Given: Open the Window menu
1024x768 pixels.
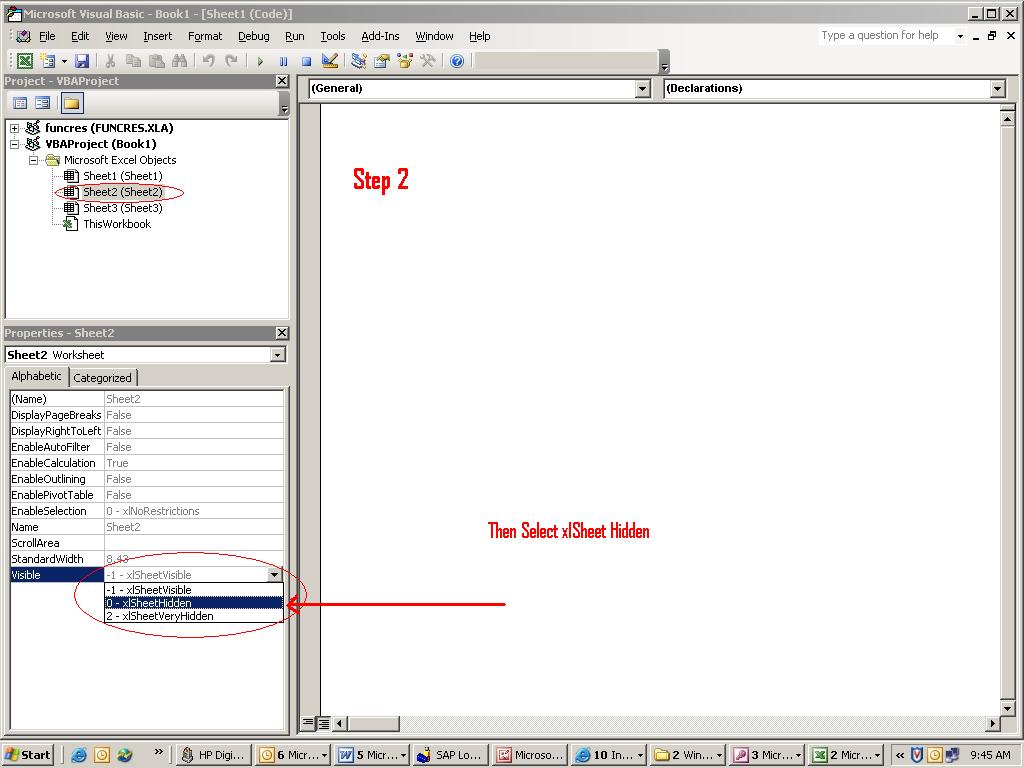Looking at the screenshot, I should (x=434, y=36).
